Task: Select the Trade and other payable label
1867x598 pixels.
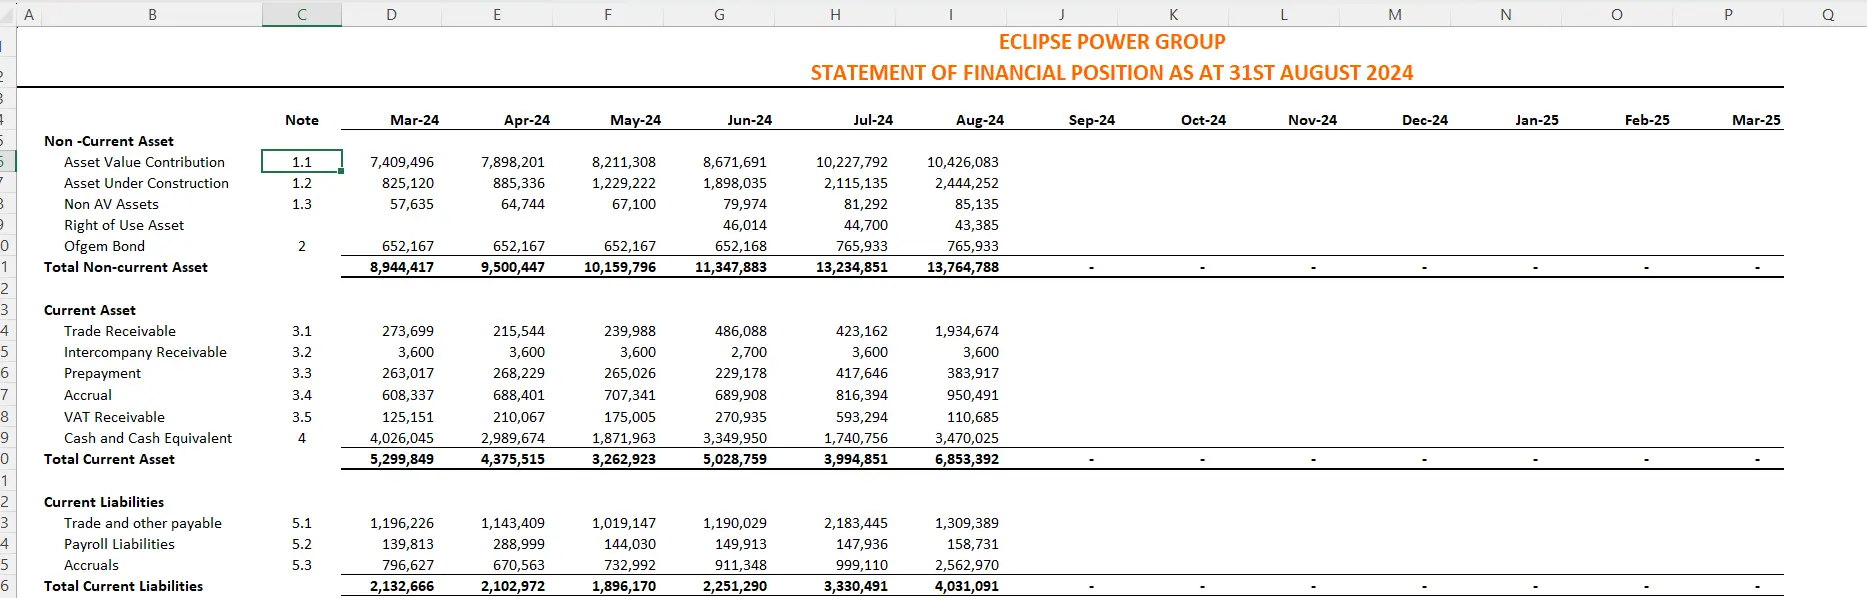Action: [x=143, y=523]
